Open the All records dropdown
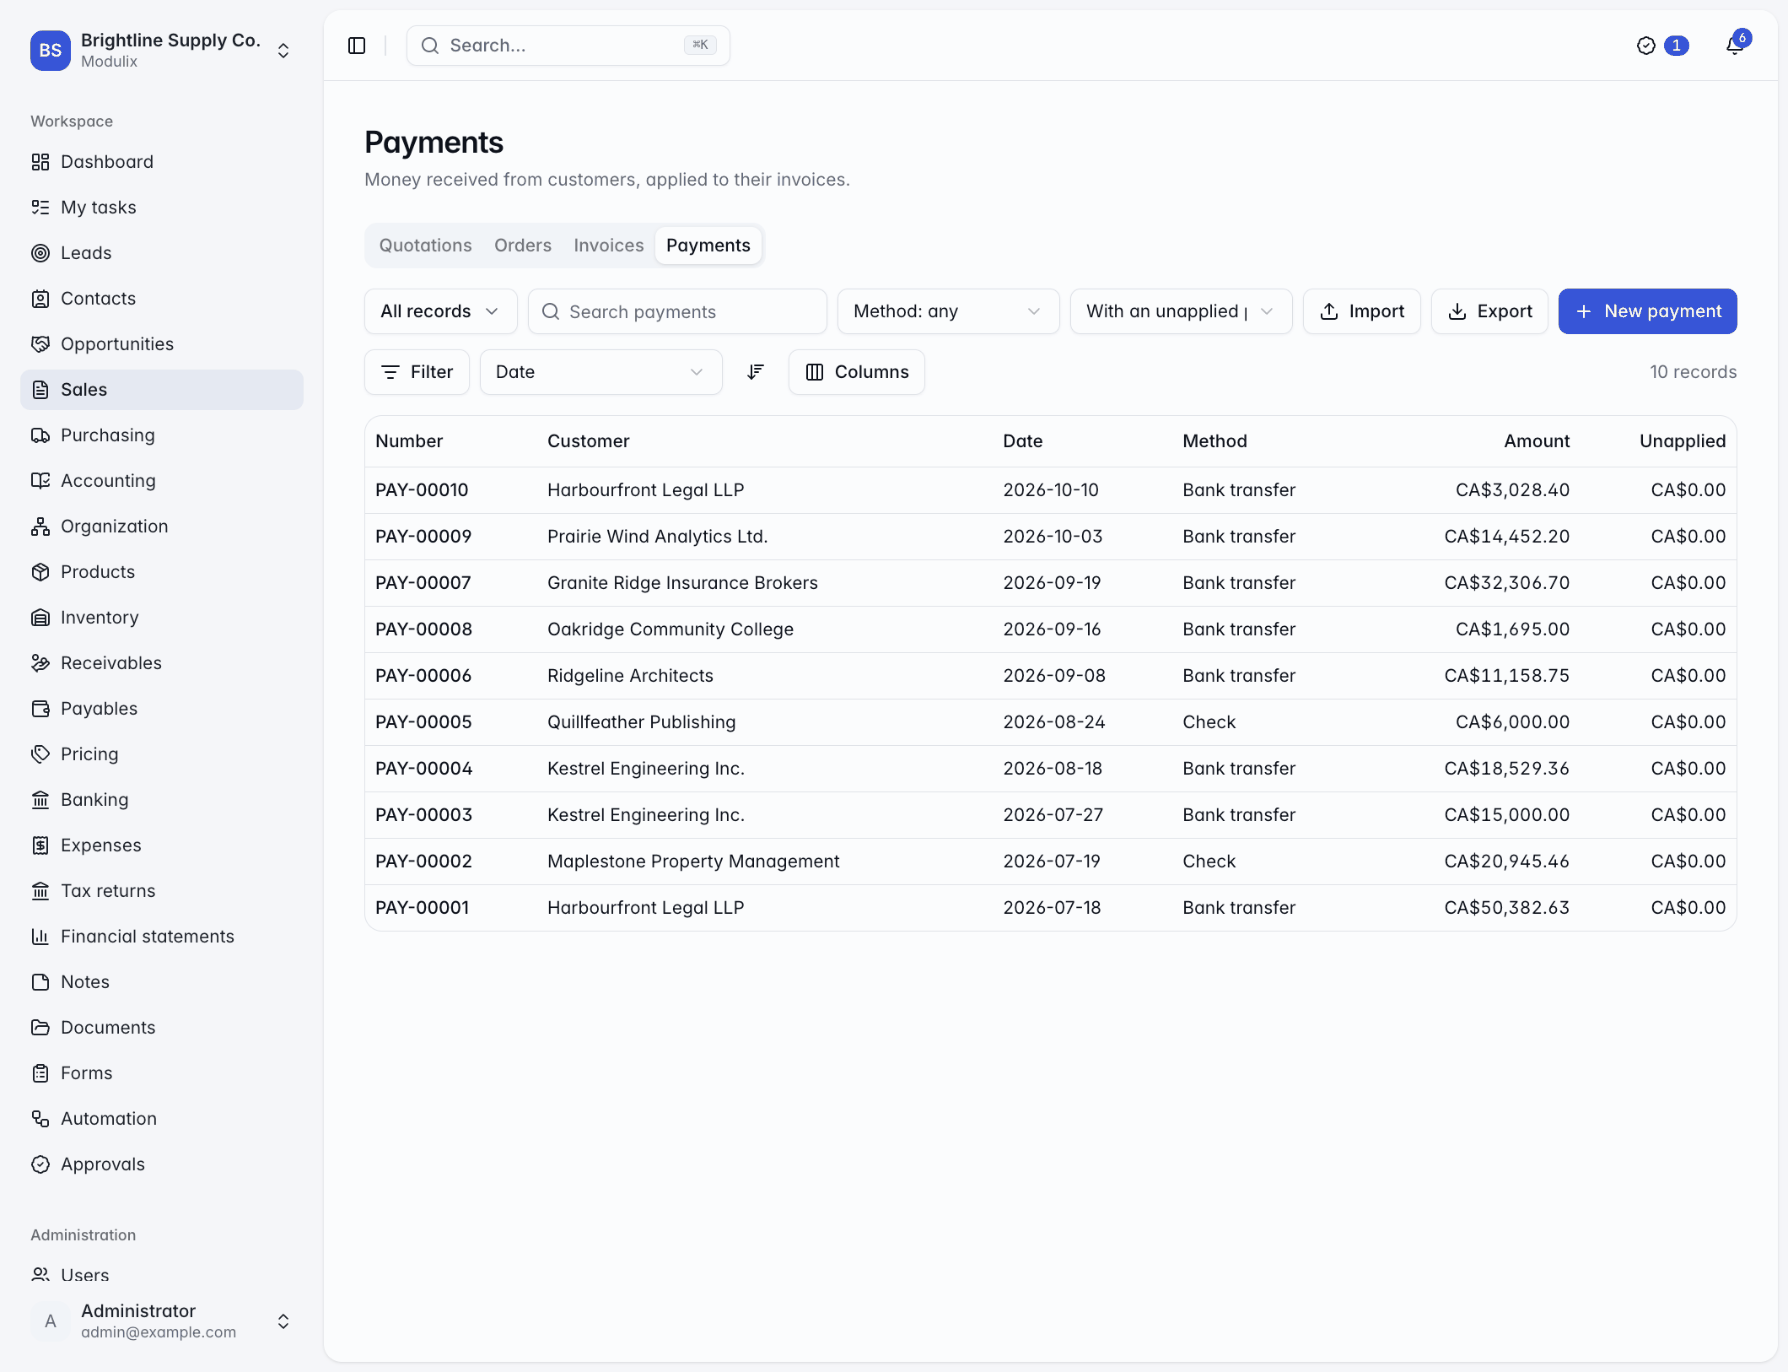This screenshot has width=1788, height=1372. click(x=440, y=311)
